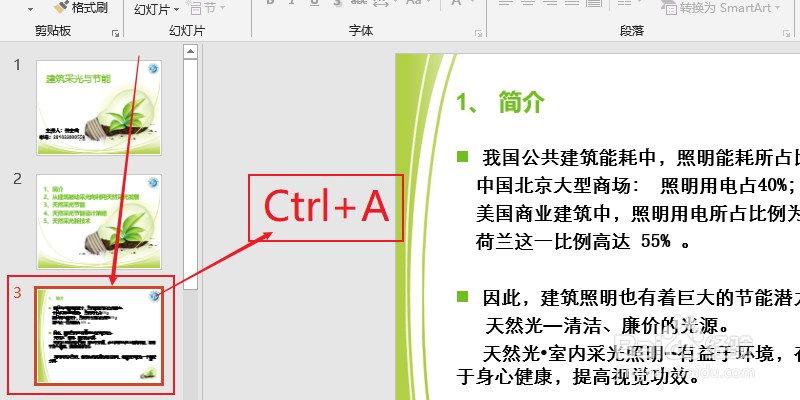Click the animation star icon on slide 1
Image resolution: width=800 pixels, height=400 pixels.
click(x=154, y=69)
